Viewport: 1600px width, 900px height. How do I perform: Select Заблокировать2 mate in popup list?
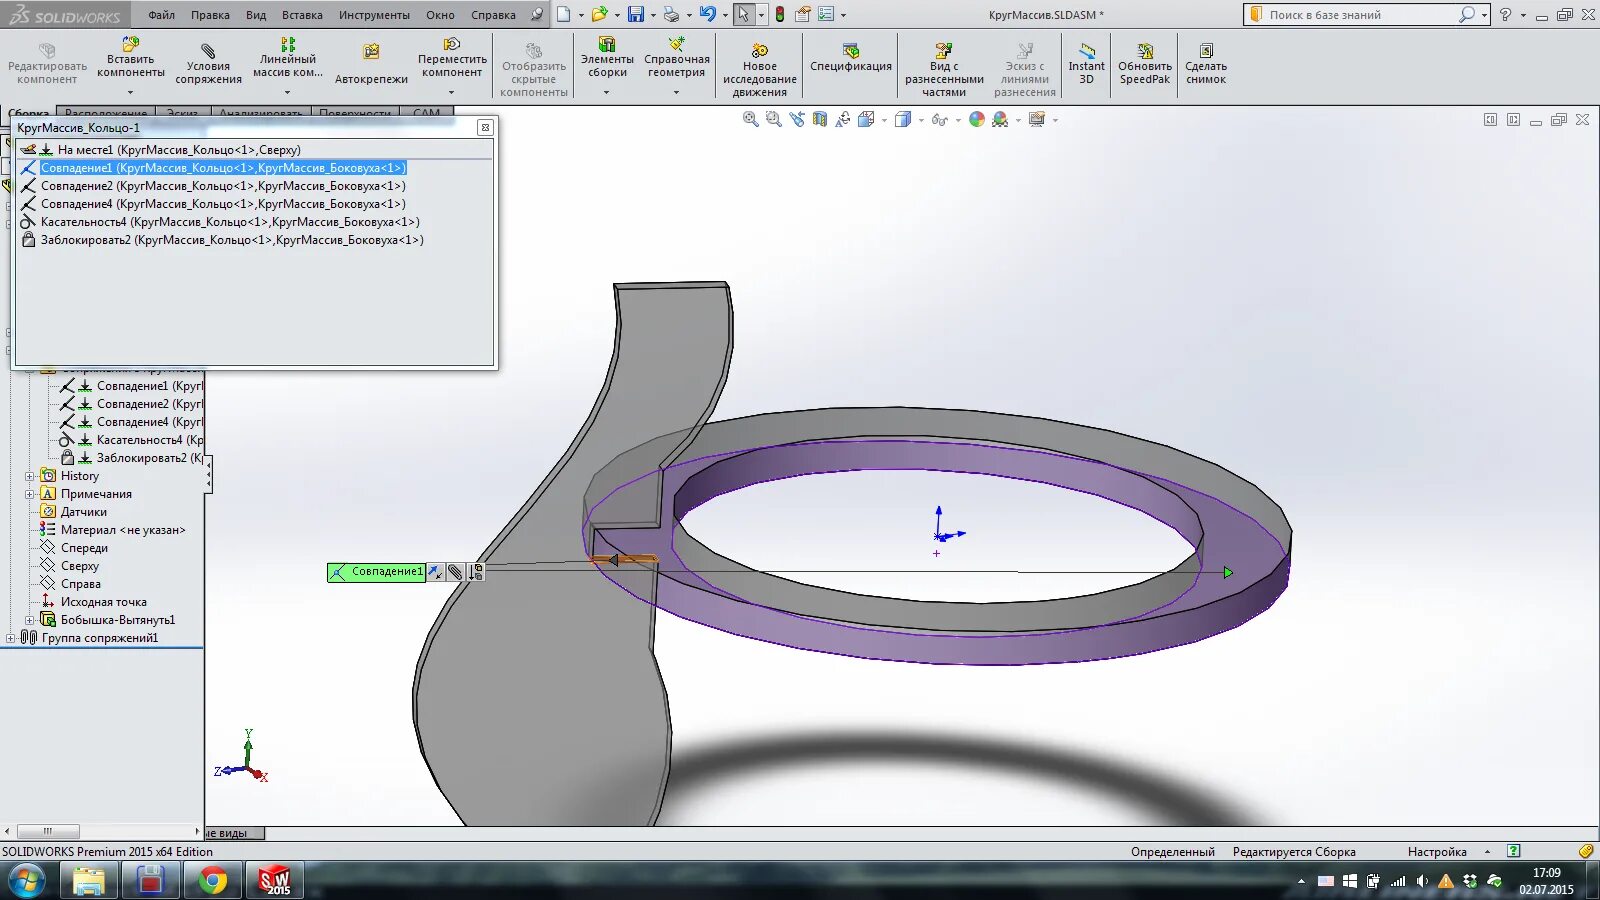point(232,240)
